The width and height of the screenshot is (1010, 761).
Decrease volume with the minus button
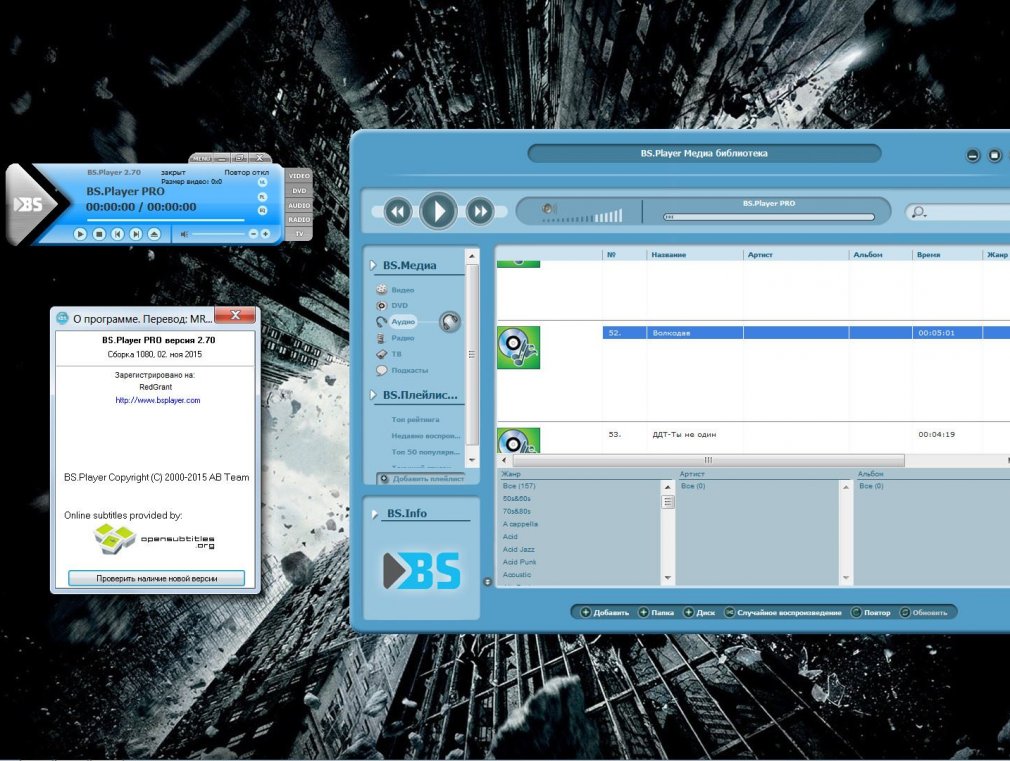point(253,234)
